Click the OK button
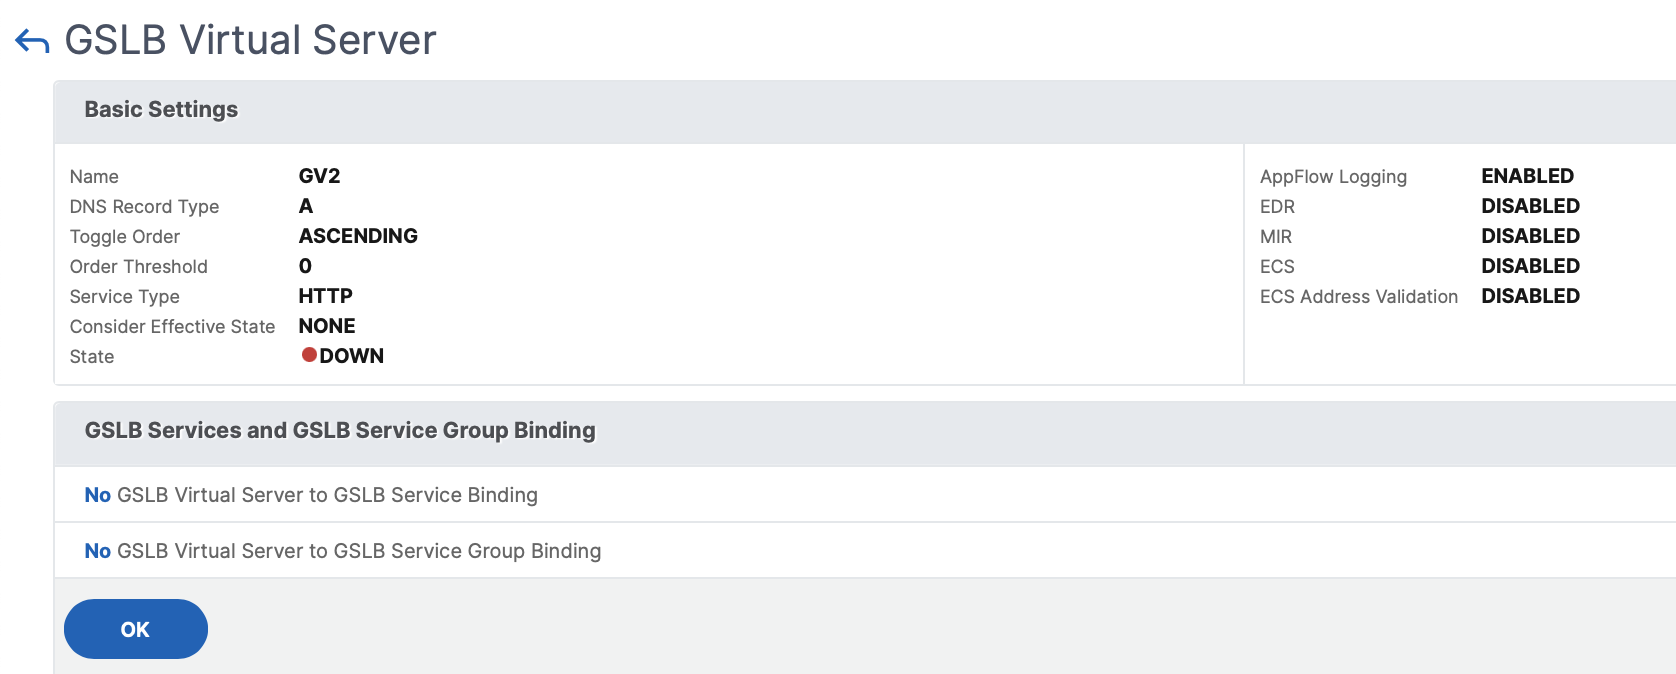 pos(136,629)
